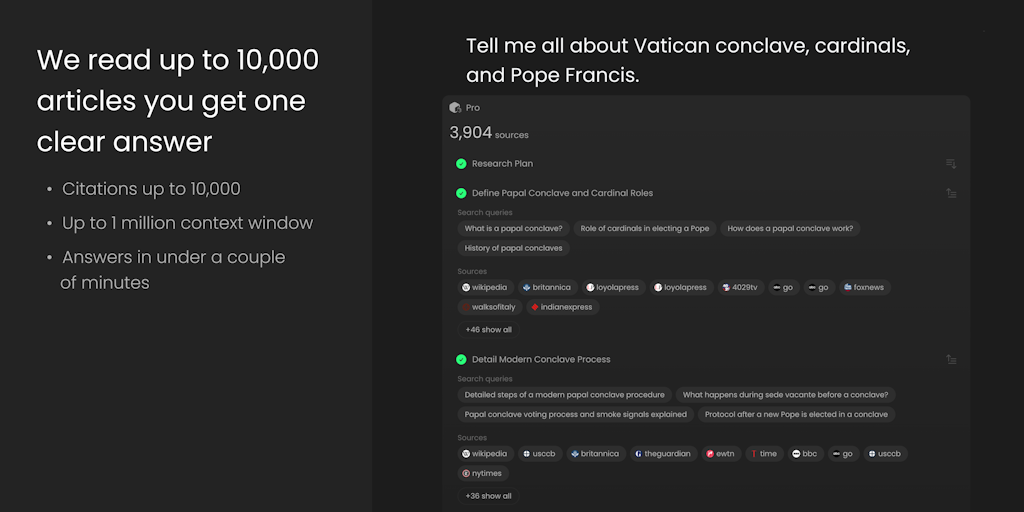Toggle the Detail Modern Conclave Process checkmark

(461, 359)
